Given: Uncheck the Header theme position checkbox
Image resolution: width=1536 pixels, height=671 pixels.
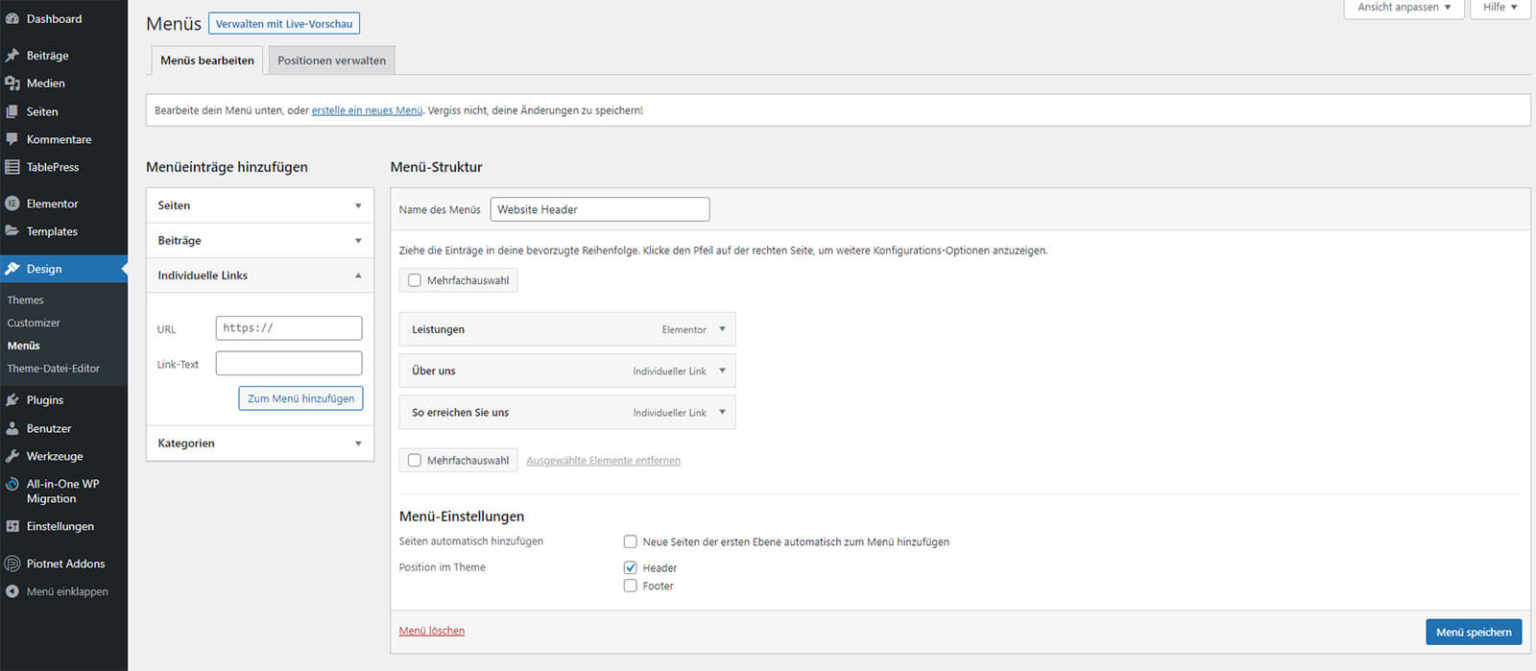Looking at the screenshot, I should [630, 567].
